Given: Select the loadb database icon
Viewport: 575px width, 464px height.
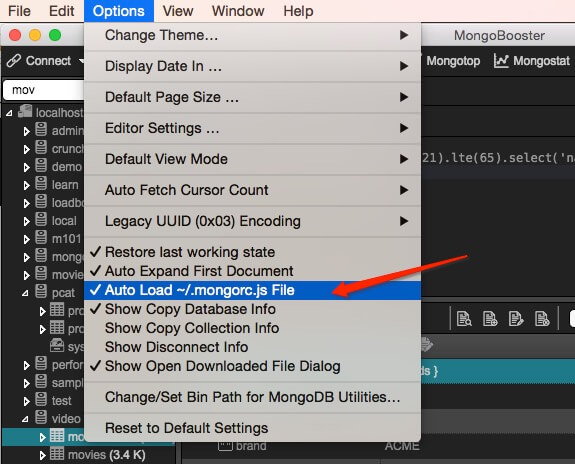Looking at the screenshot, I should tap(41, 201).
